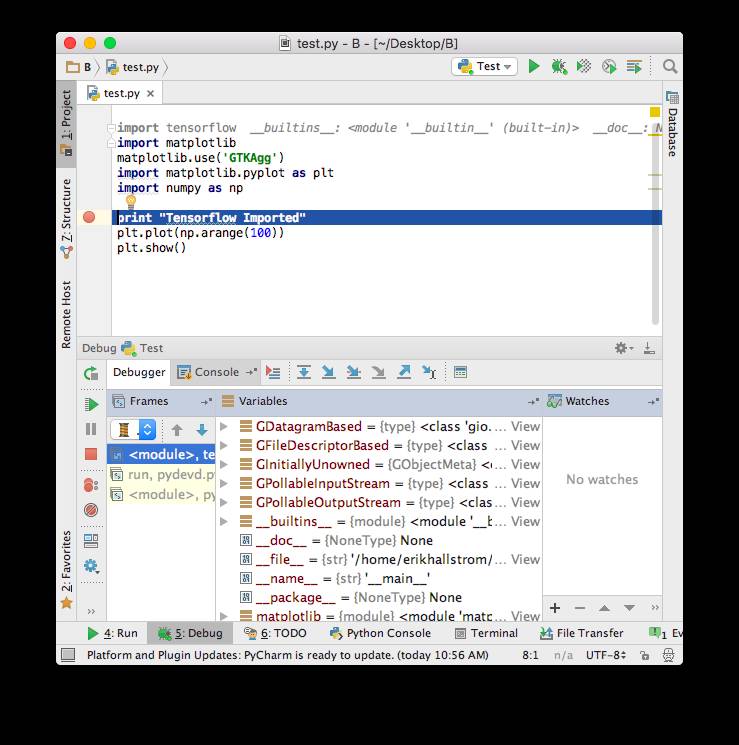Launch the profile run icon

coord(609,67)
